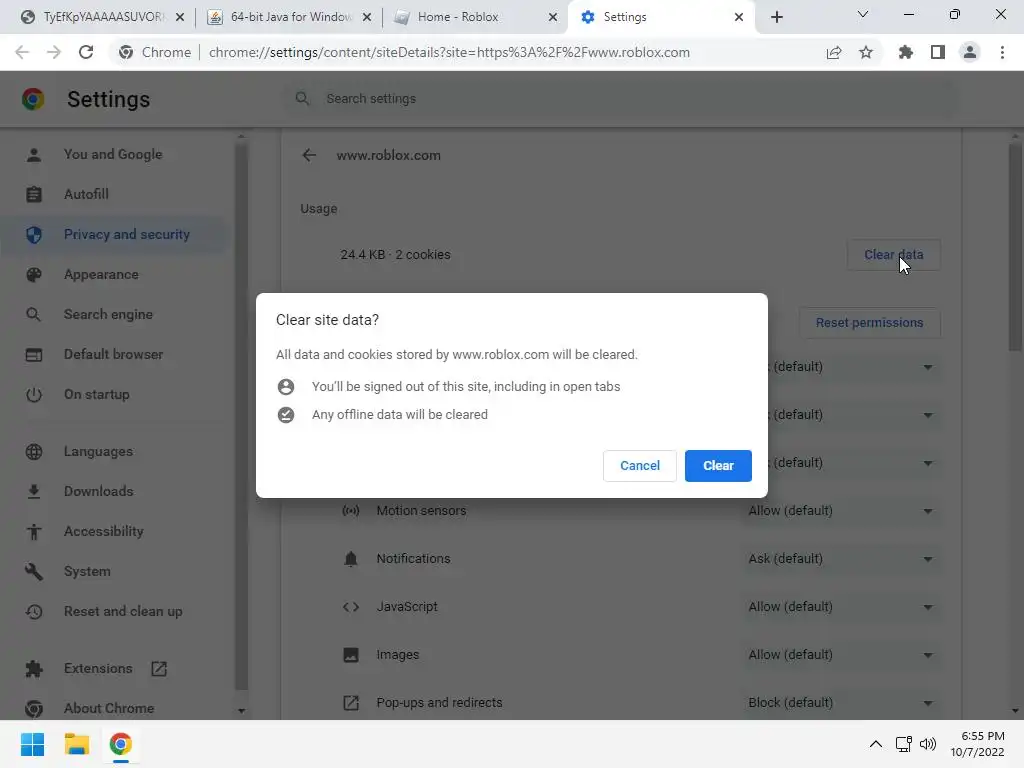The width and height of the screenshot is (1024, 768).
Task: Open Reset and clean up section
Action: (x=112, y=611)
